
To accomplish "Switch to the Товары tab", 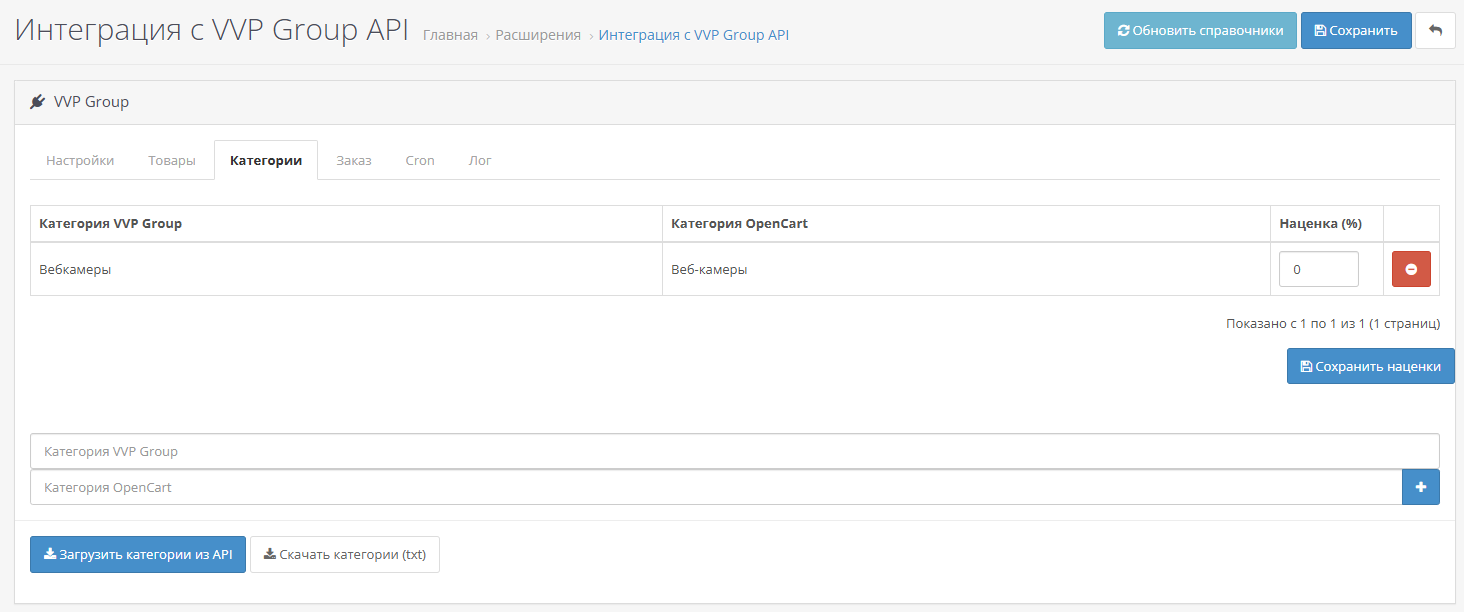I will 172,160.
